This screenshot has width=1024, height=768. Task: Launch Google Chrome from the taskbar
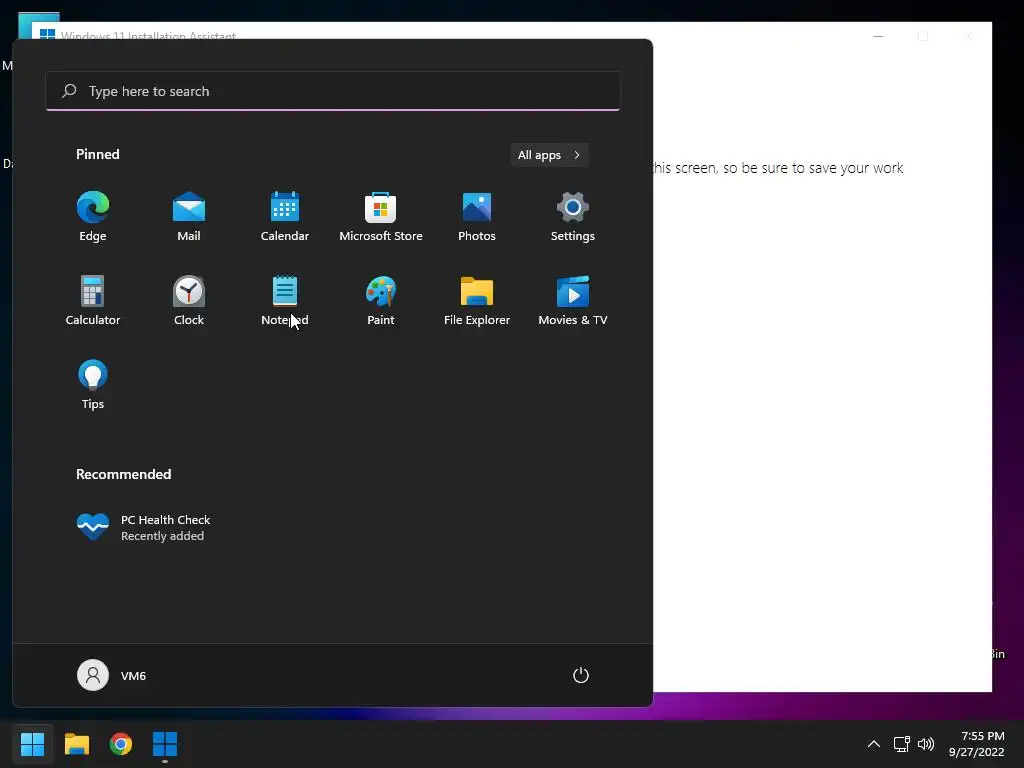click(x=121, y=743)
